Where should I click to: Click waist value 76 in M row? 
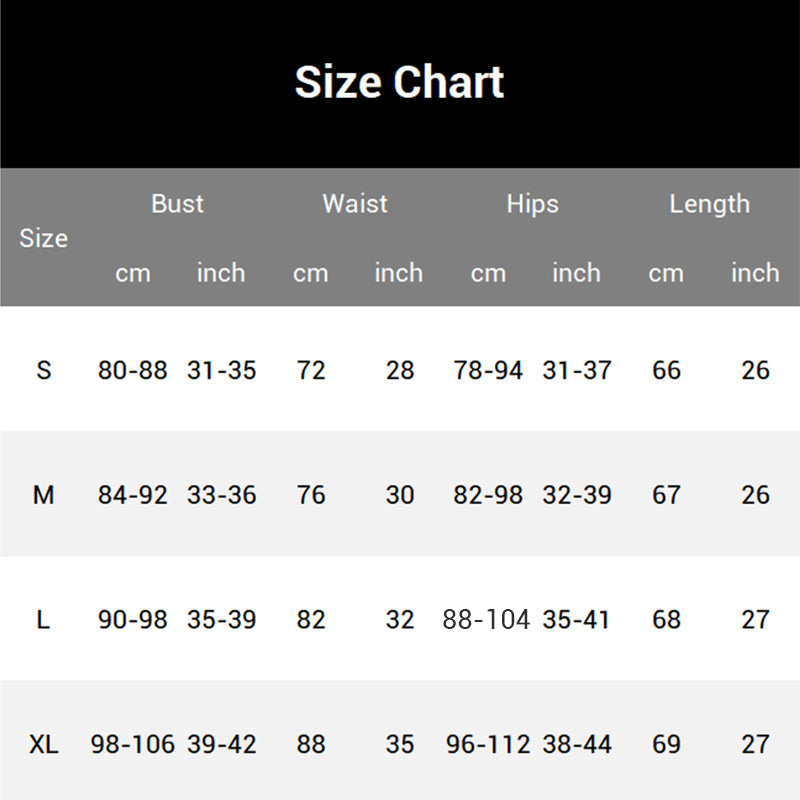tap(311, 495)
